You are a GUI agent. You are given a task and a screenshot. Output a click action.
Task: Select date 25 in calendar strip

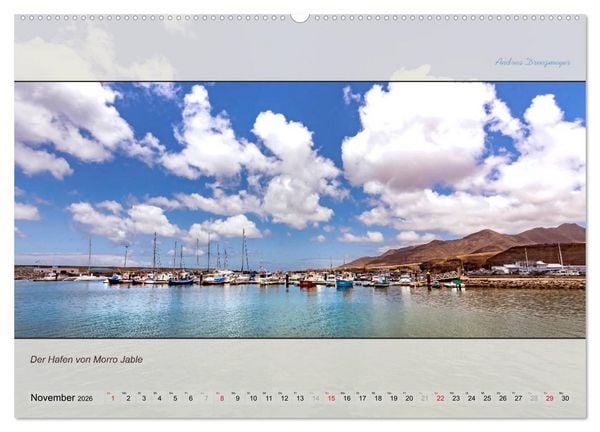pyautogui.click(x=487, y=398)
